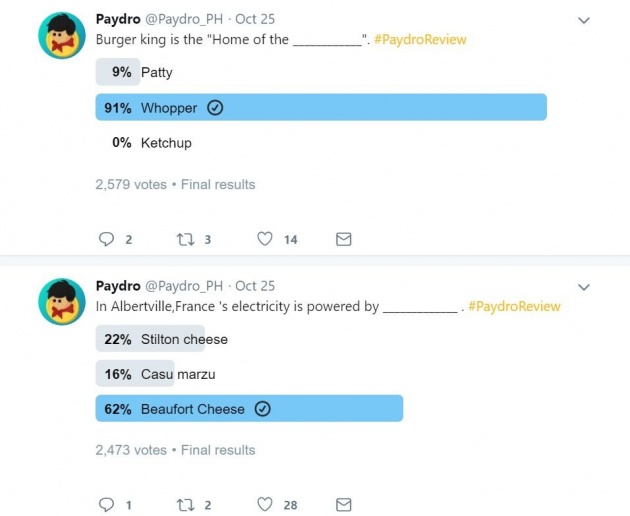Image resolution: width=630 pixels, height=516 pixels.
Task: Like the Burger King poll tweet
Action: coord(265,239)
